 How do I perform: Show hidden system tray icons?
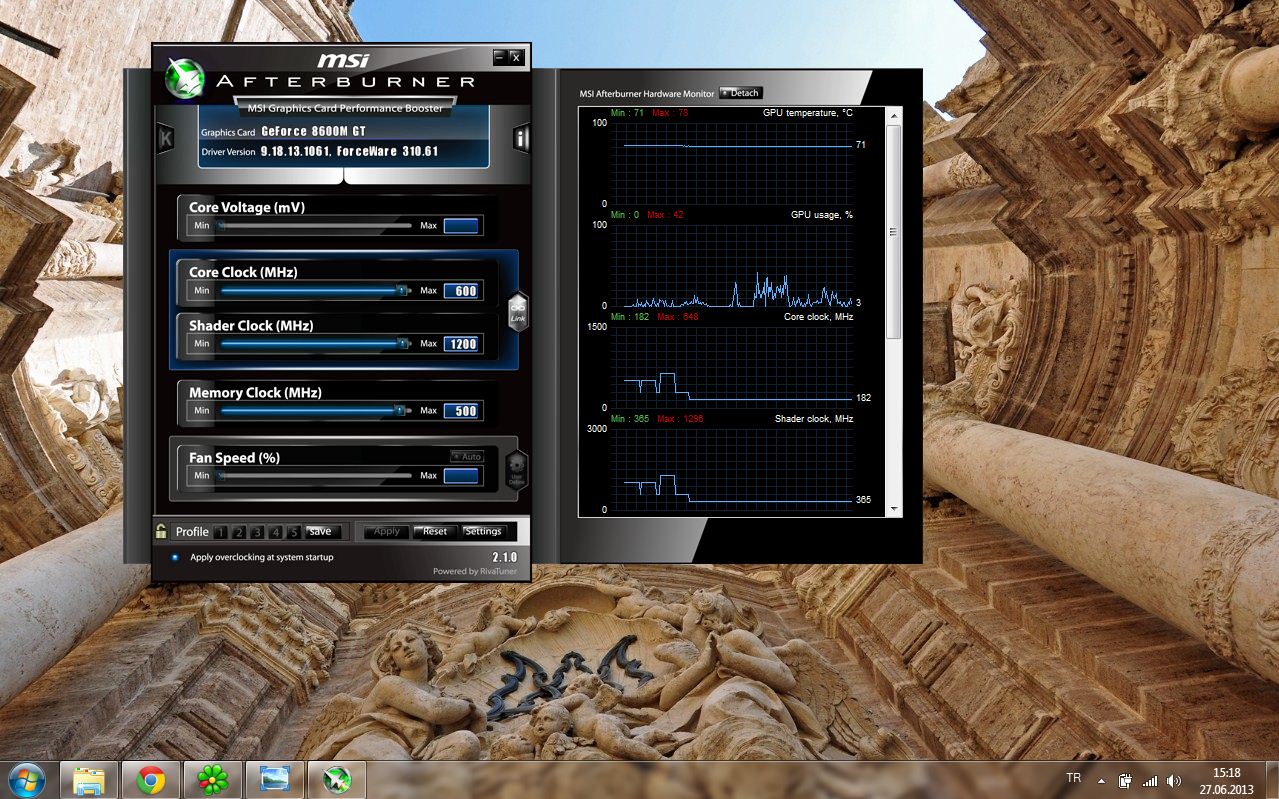(1101, 780)
